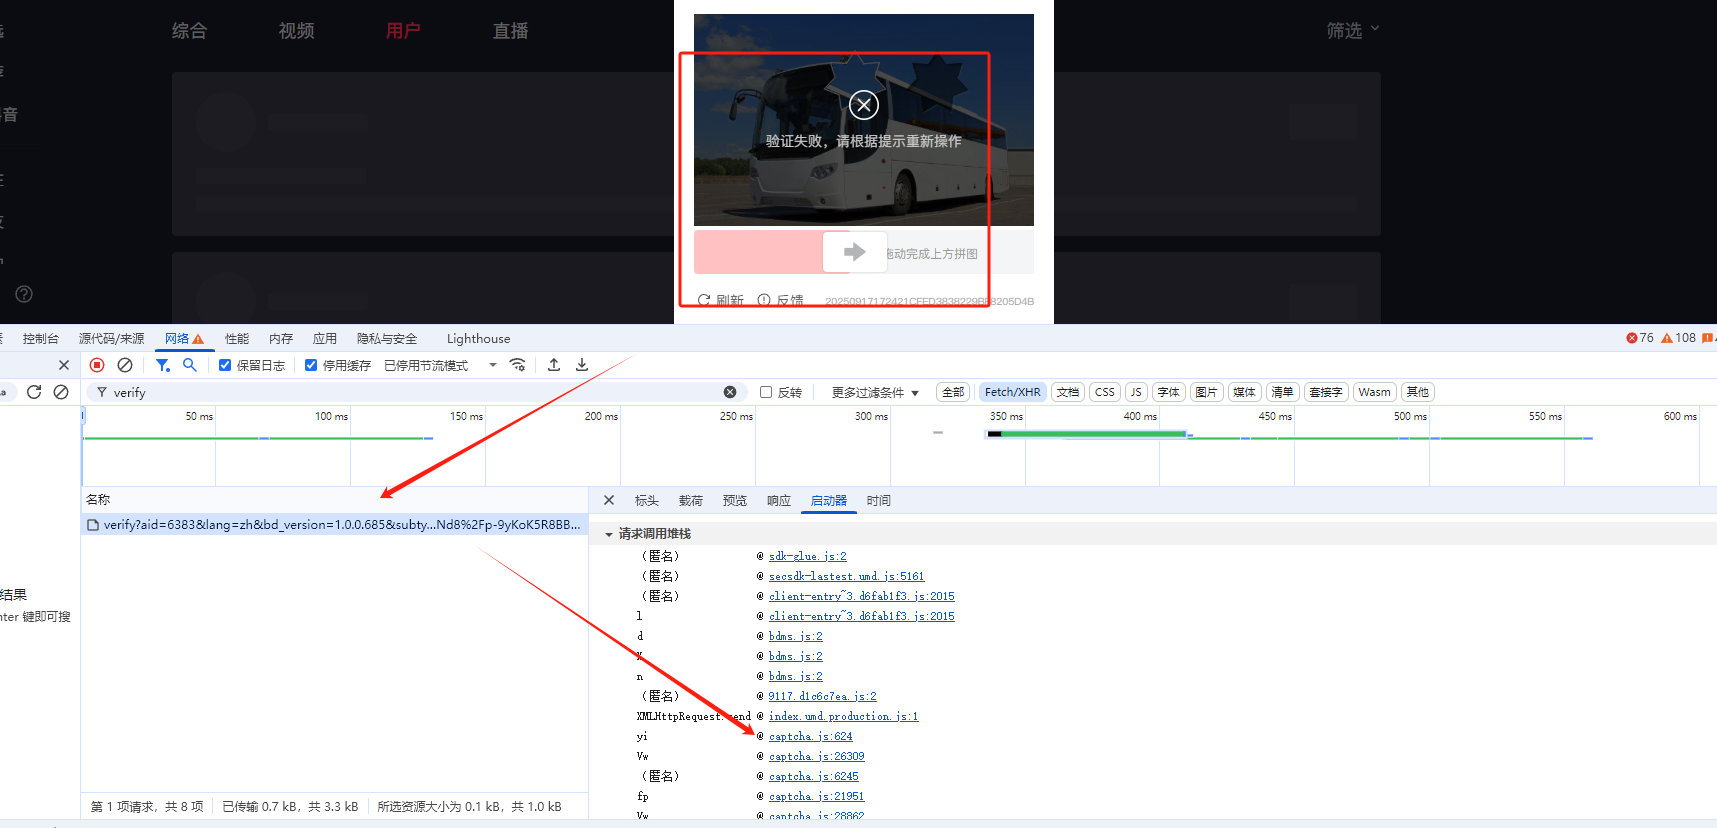Image resolution: width=1717 pixels, height=828 pixels.
Task: Filter by Font requests
Action: tap(1168, 392)
